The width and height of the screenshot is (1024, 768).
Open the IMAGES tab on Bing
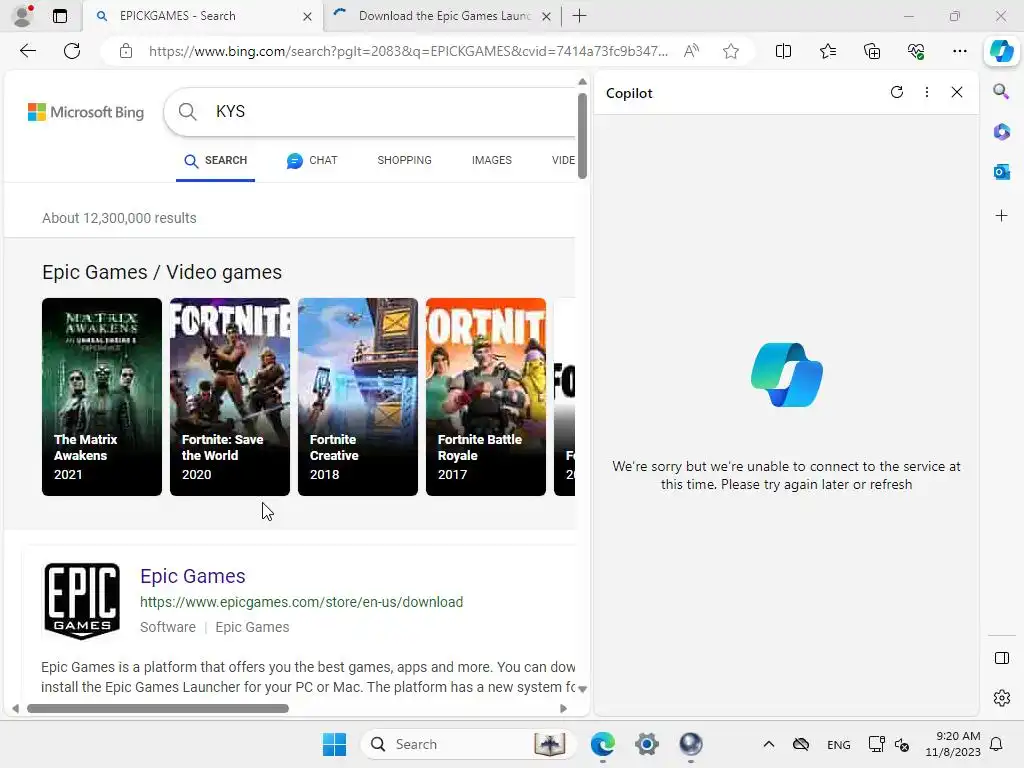click(492, 161)
